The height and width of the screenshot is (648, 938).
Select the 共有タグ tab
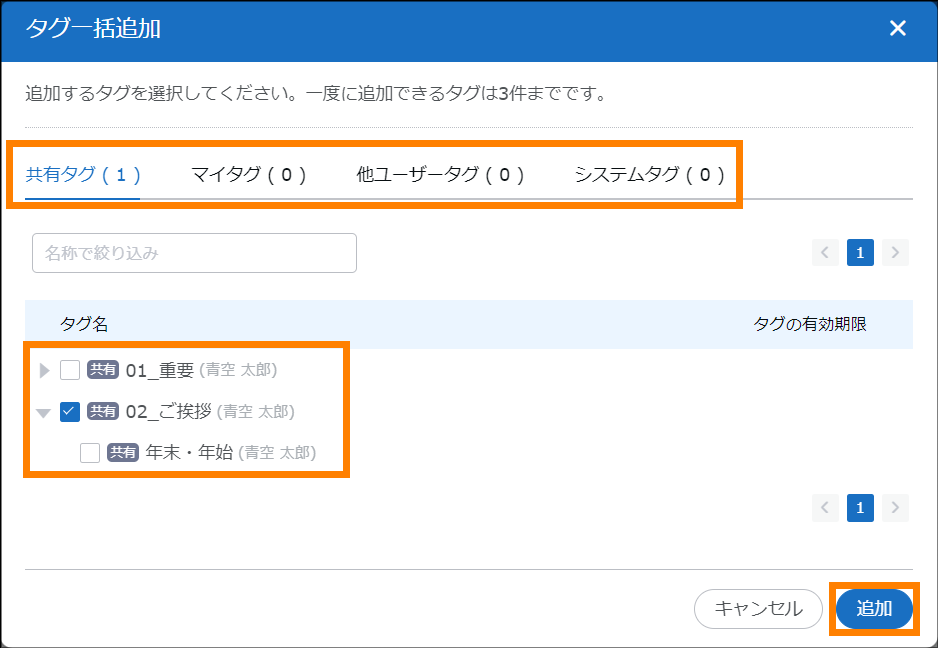(83, 175)
